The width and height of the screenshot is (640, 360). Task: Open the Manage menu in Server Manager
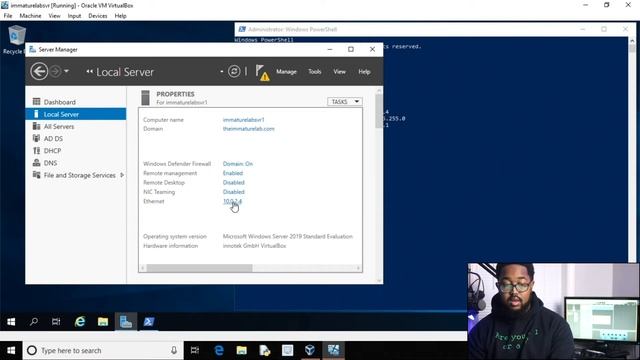(x=286, y=71)
